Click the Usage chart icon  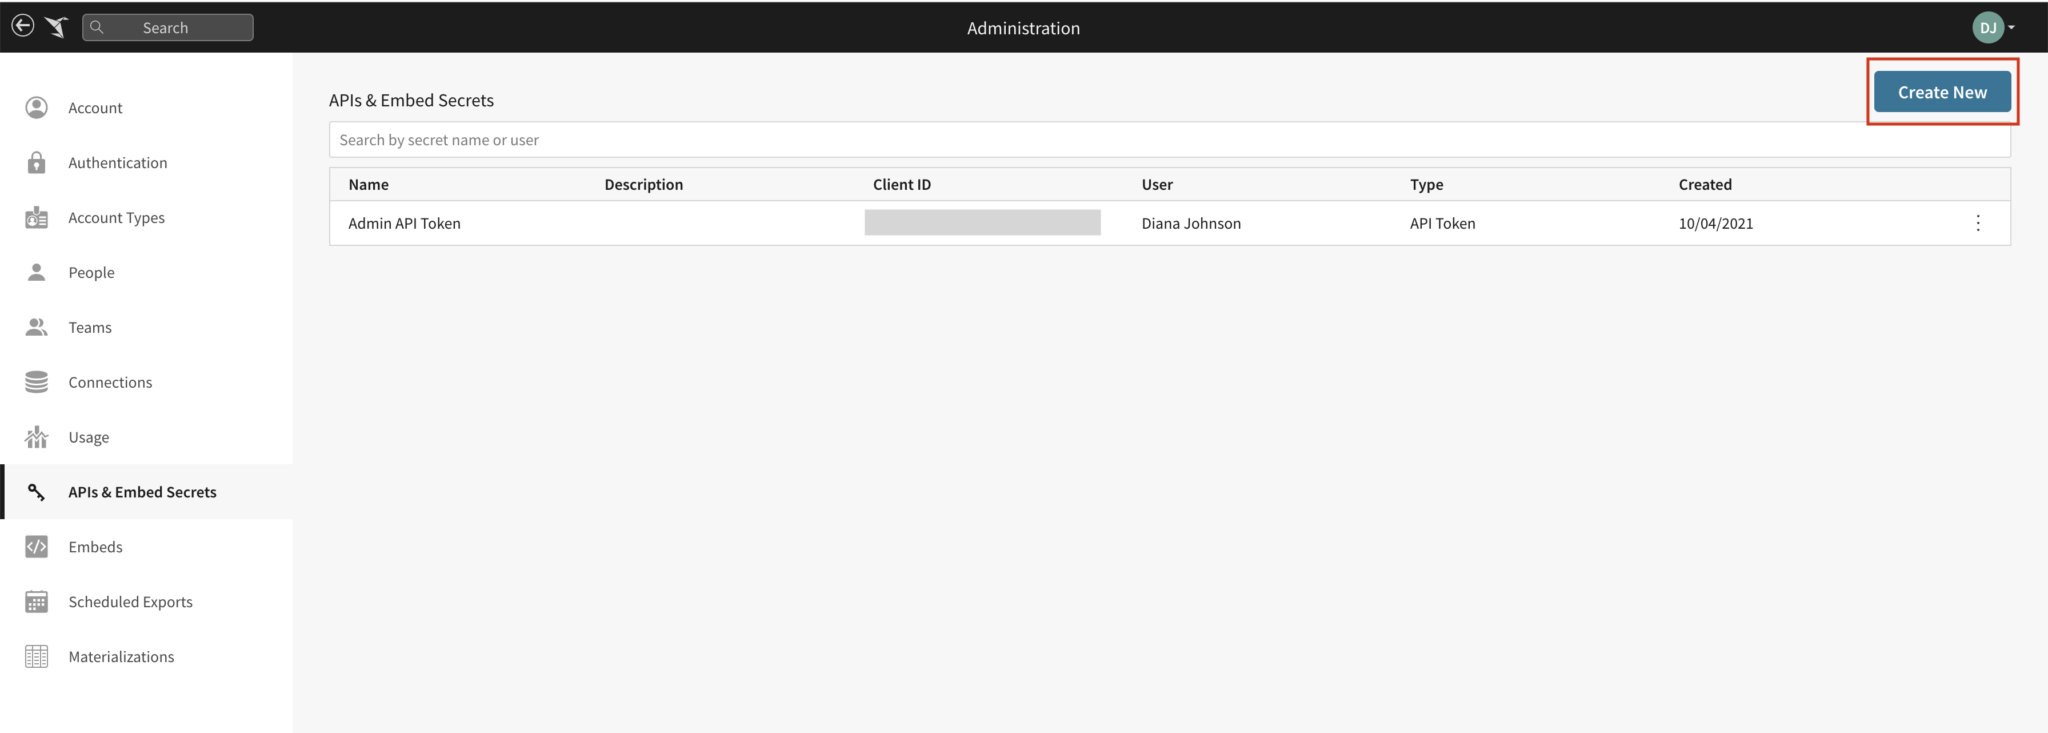click(37, 437)
